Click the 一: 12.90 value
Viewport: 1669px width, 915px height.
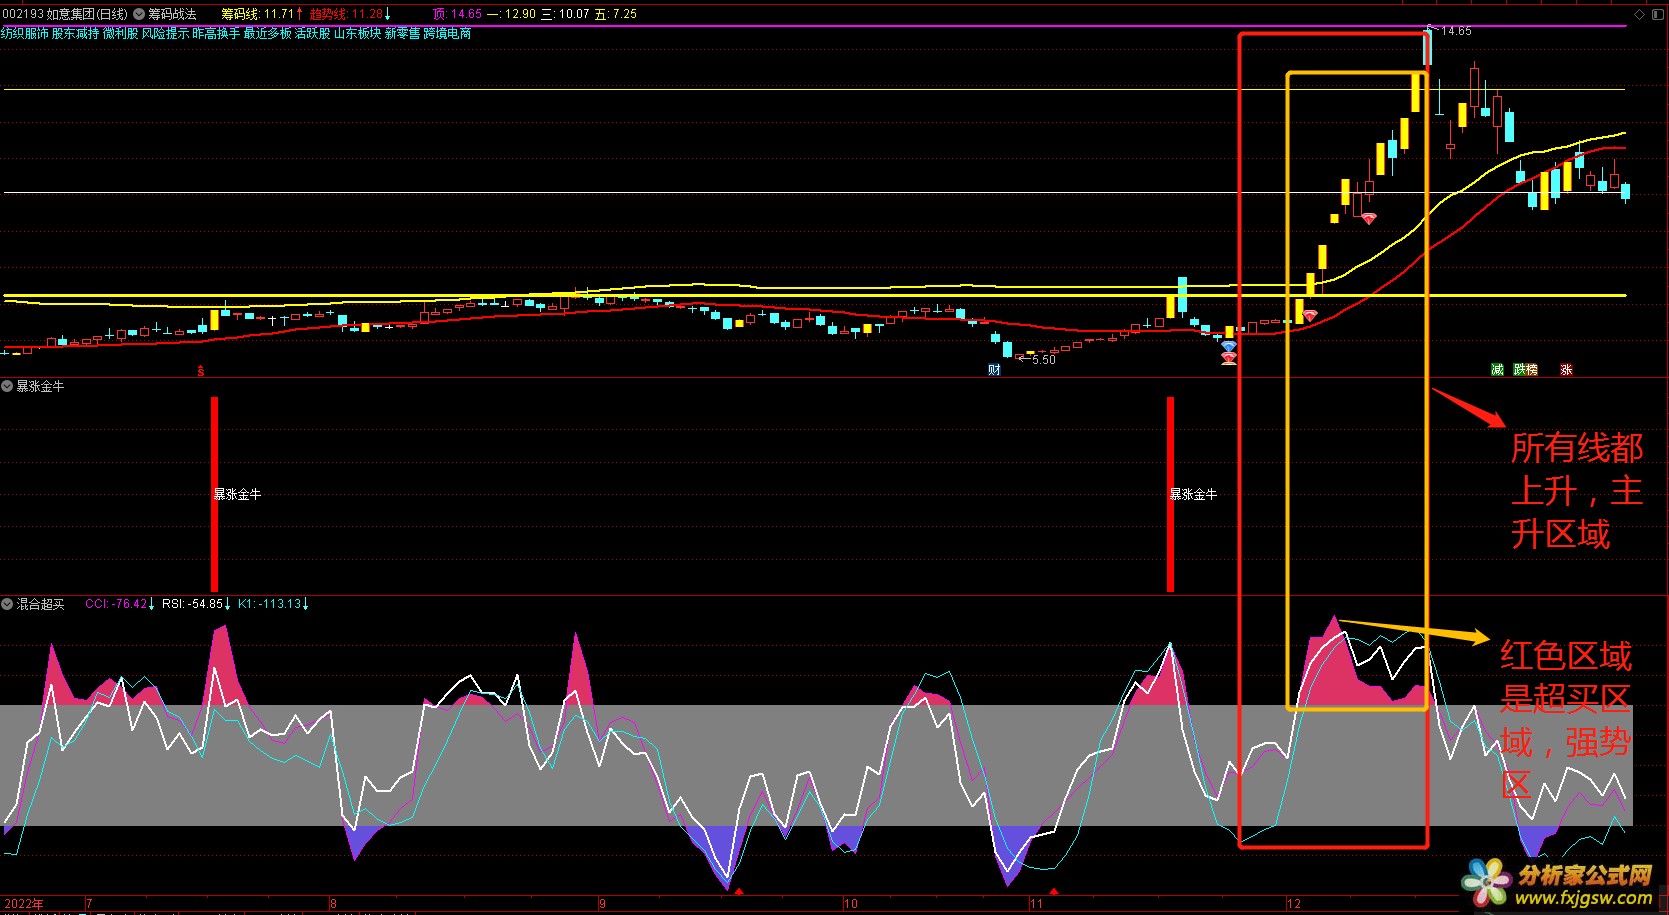pyautogui.click(x=511, y=14)
